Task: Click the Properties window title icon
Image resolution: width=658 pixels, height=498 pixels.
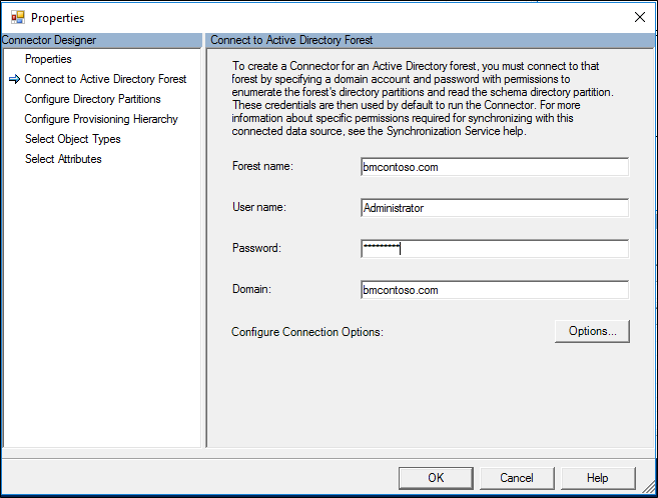Action: point(18,17)
